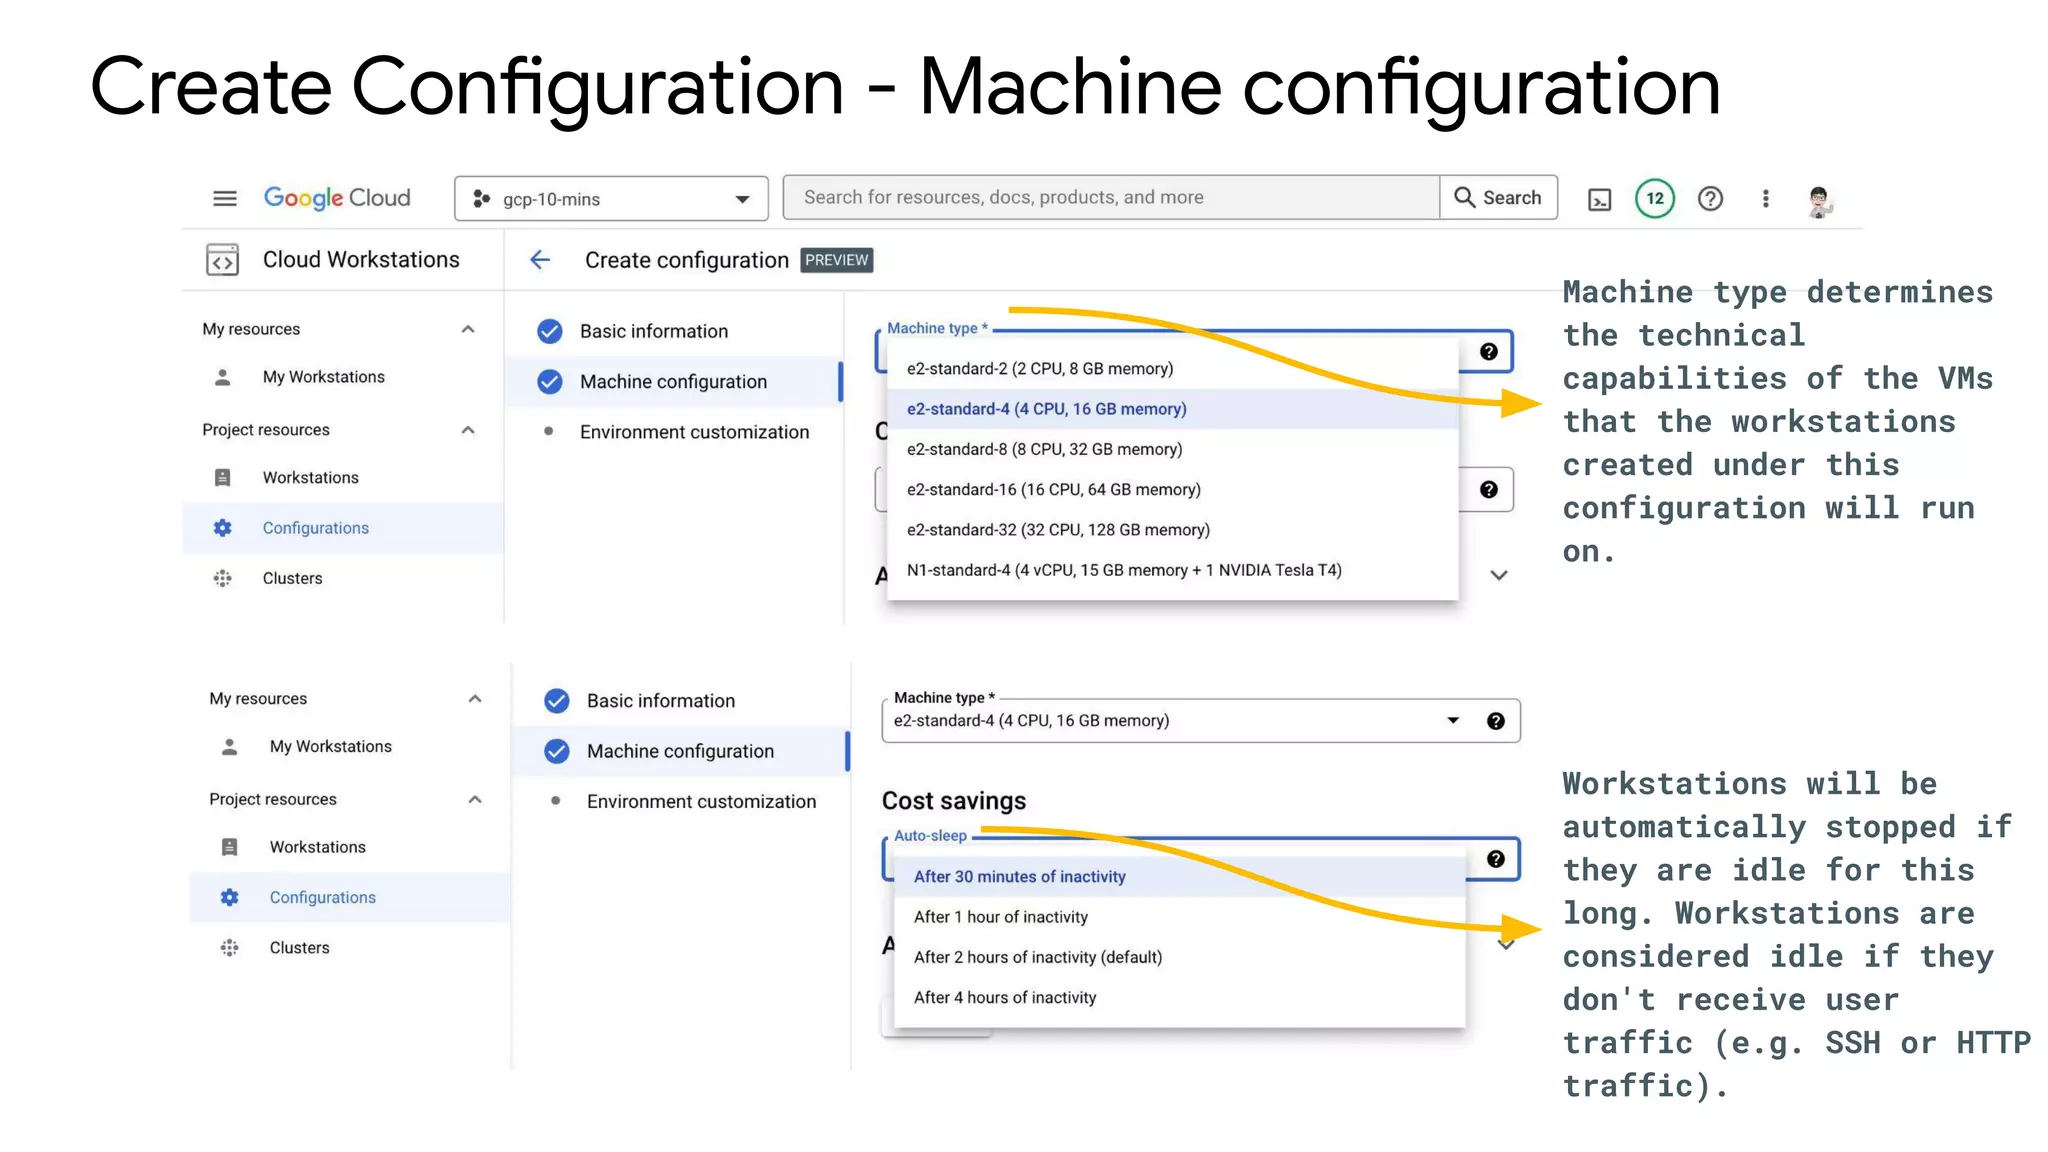Click upper My Workstations person icon
The image size is (2048, 1152).
pos(223,377)
